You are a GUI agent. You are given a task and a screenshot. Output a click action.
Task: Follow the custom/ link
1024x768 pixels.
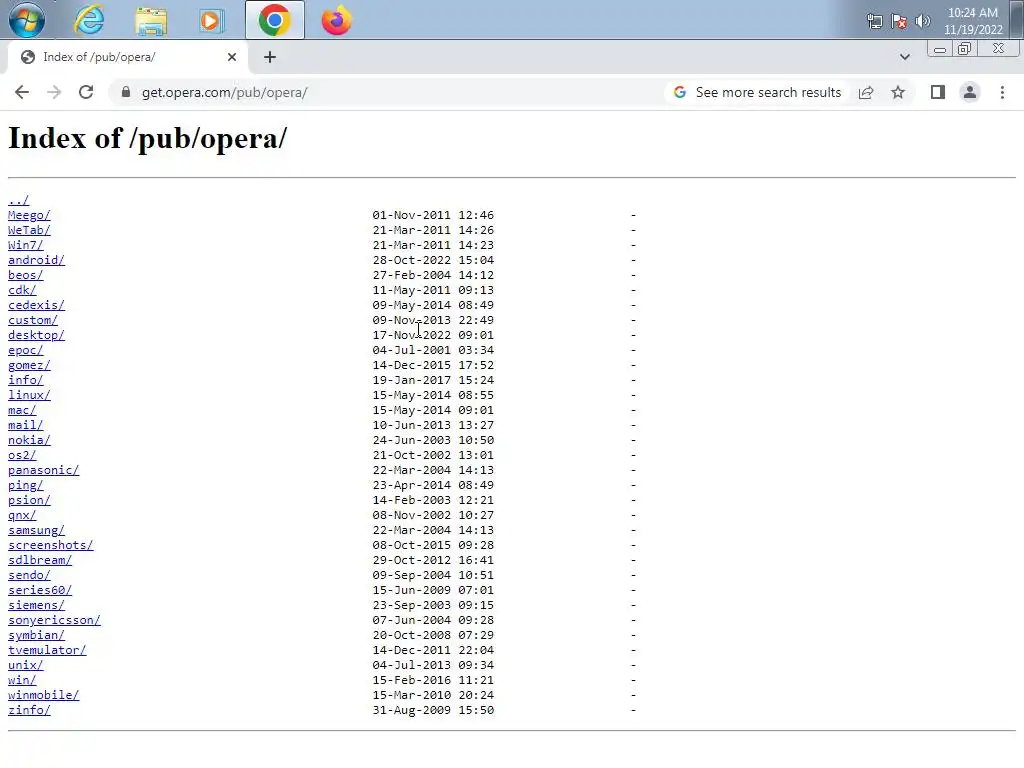coord(33,321)
